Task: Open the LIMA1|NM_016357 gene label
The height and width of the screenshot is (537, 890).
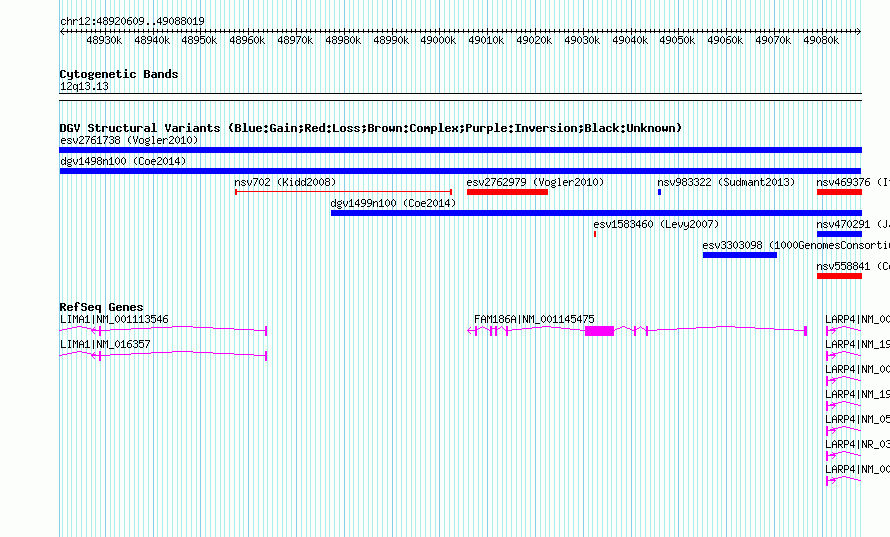Action: [x=105, y=345]
